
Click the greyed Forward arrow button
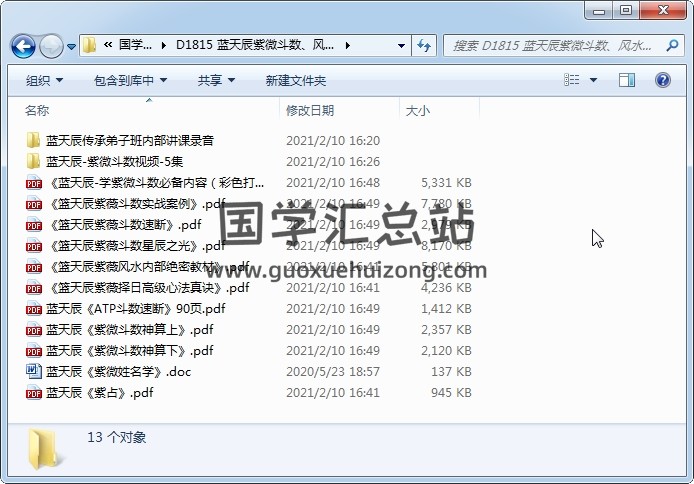point(51,46)
